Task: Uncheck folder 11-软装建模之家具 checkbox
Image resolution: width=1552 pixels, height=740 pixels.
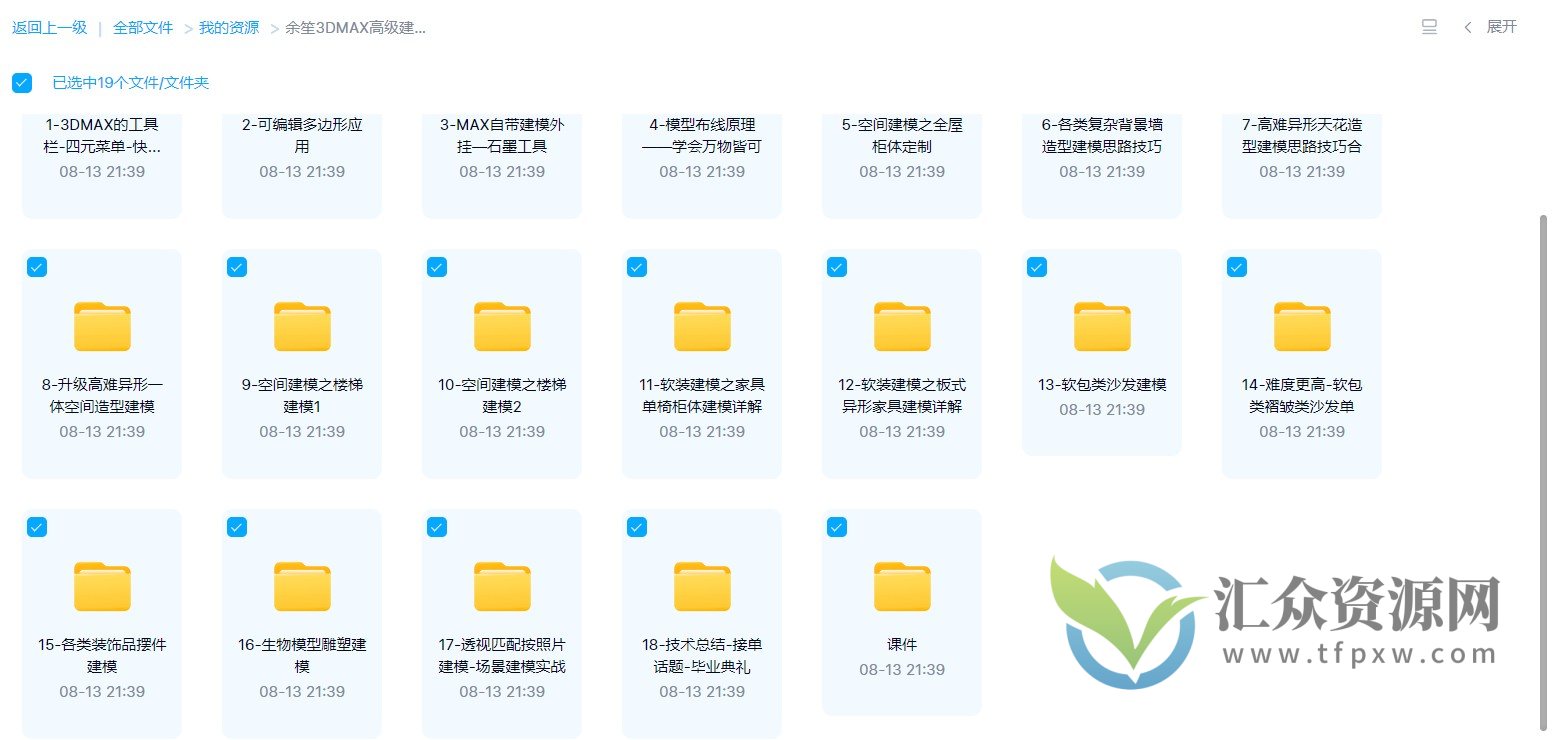Action: [x=637, y=267]
